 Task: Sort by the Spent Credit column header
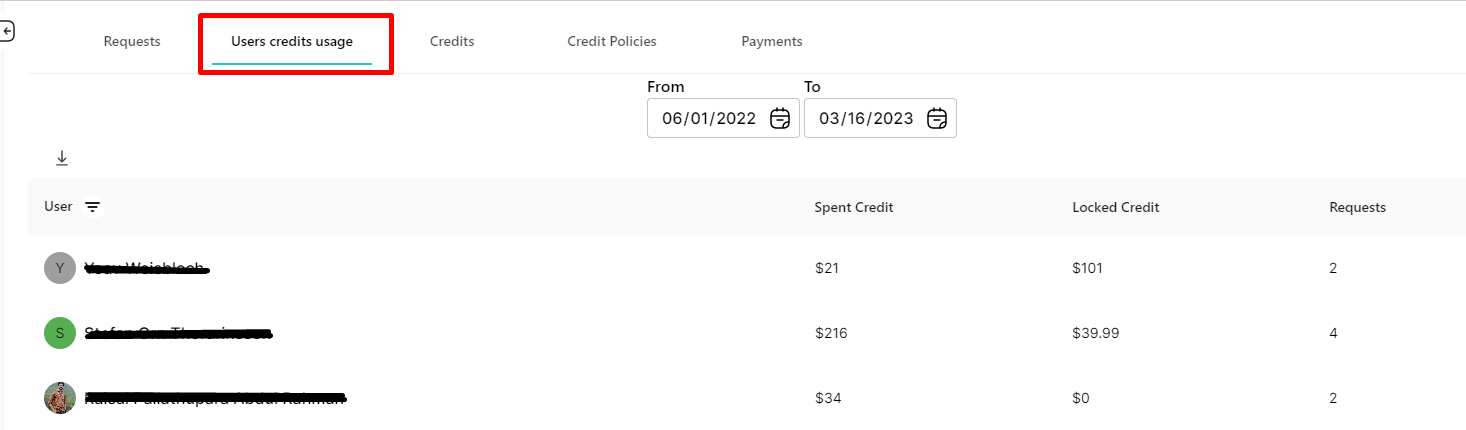point(854,207)
